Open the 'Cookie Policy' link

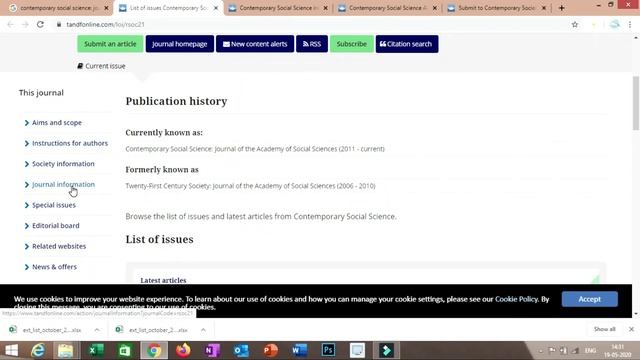[x=516, y=299]
